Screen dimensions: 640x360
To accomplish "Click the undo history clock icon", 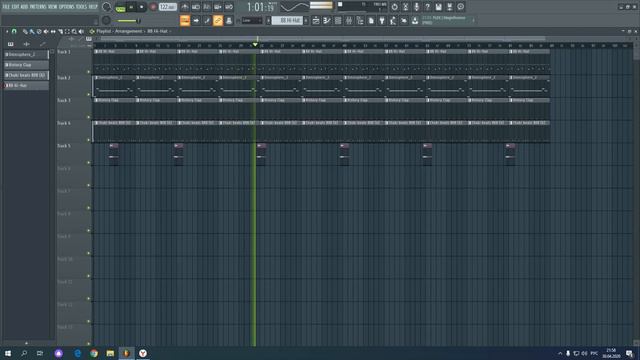I will click(x=394, y=7).
